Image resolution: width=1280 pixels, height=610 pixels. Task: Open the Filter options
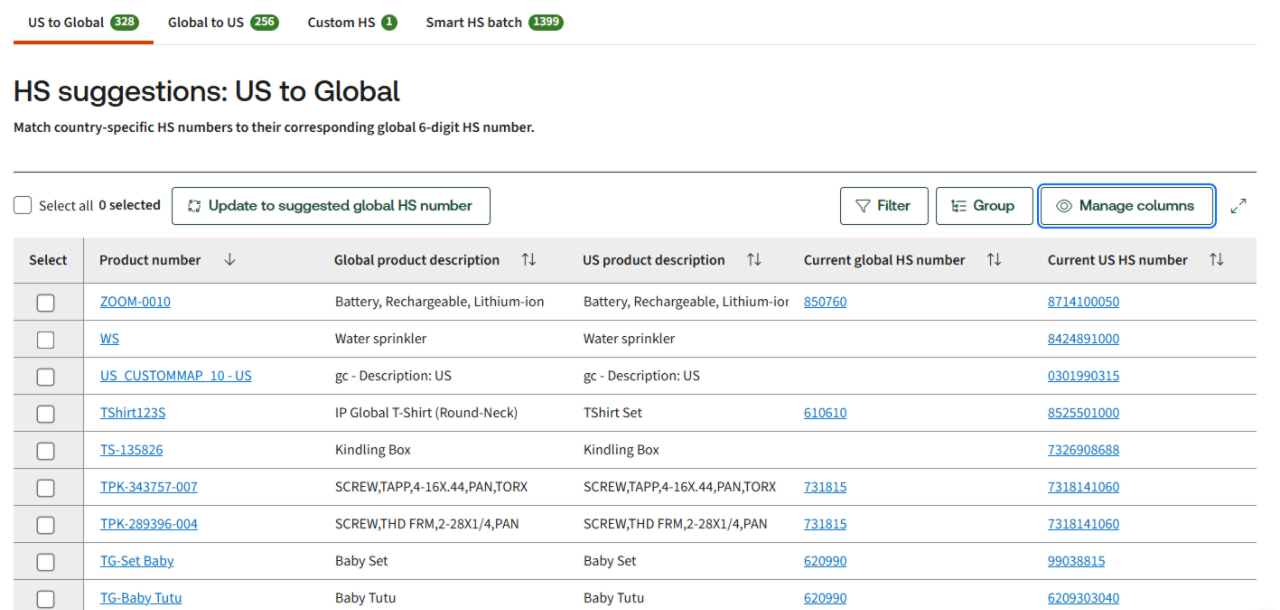[884, 206]
